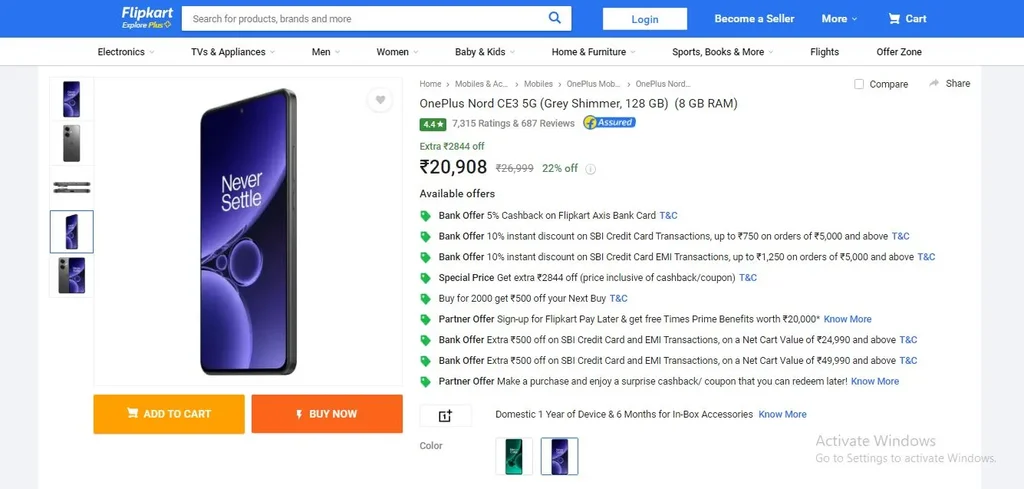Open the price info icon beside 22% off

click(590, 169)
